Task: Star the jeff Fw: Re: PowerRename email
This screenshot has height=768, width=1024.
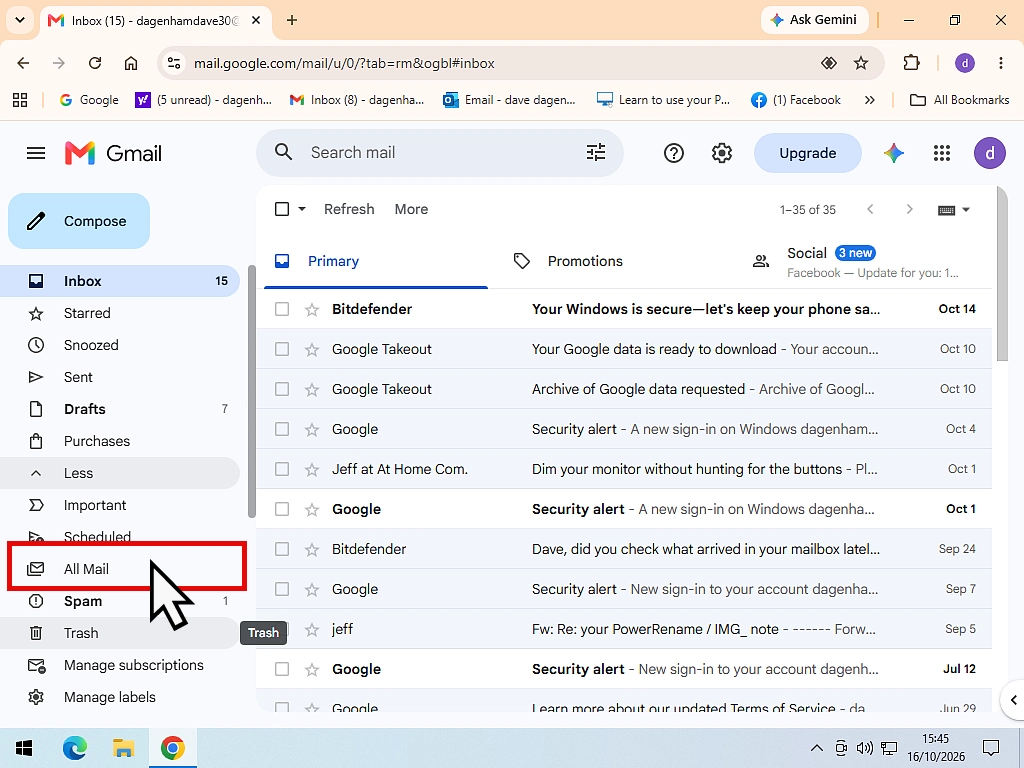Action: (312, 630)
